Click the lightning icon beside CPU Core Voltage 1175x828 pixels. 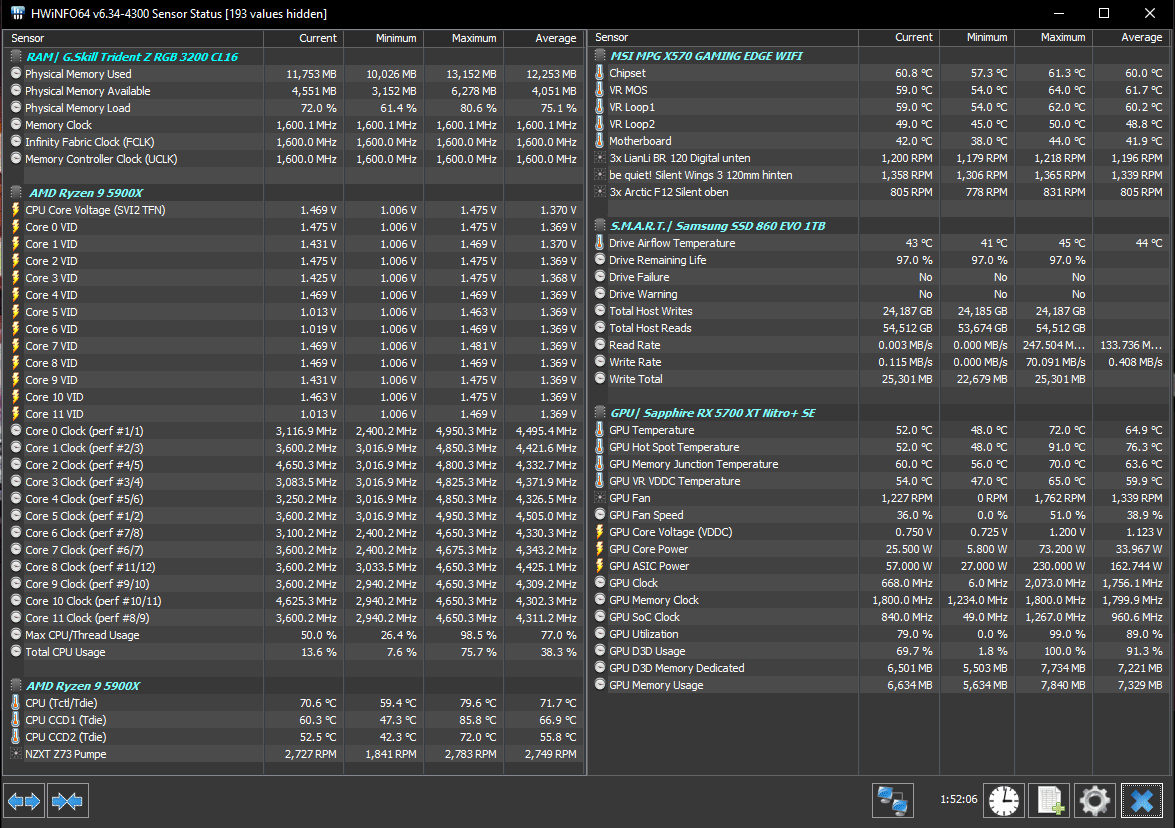click(16, 210)
